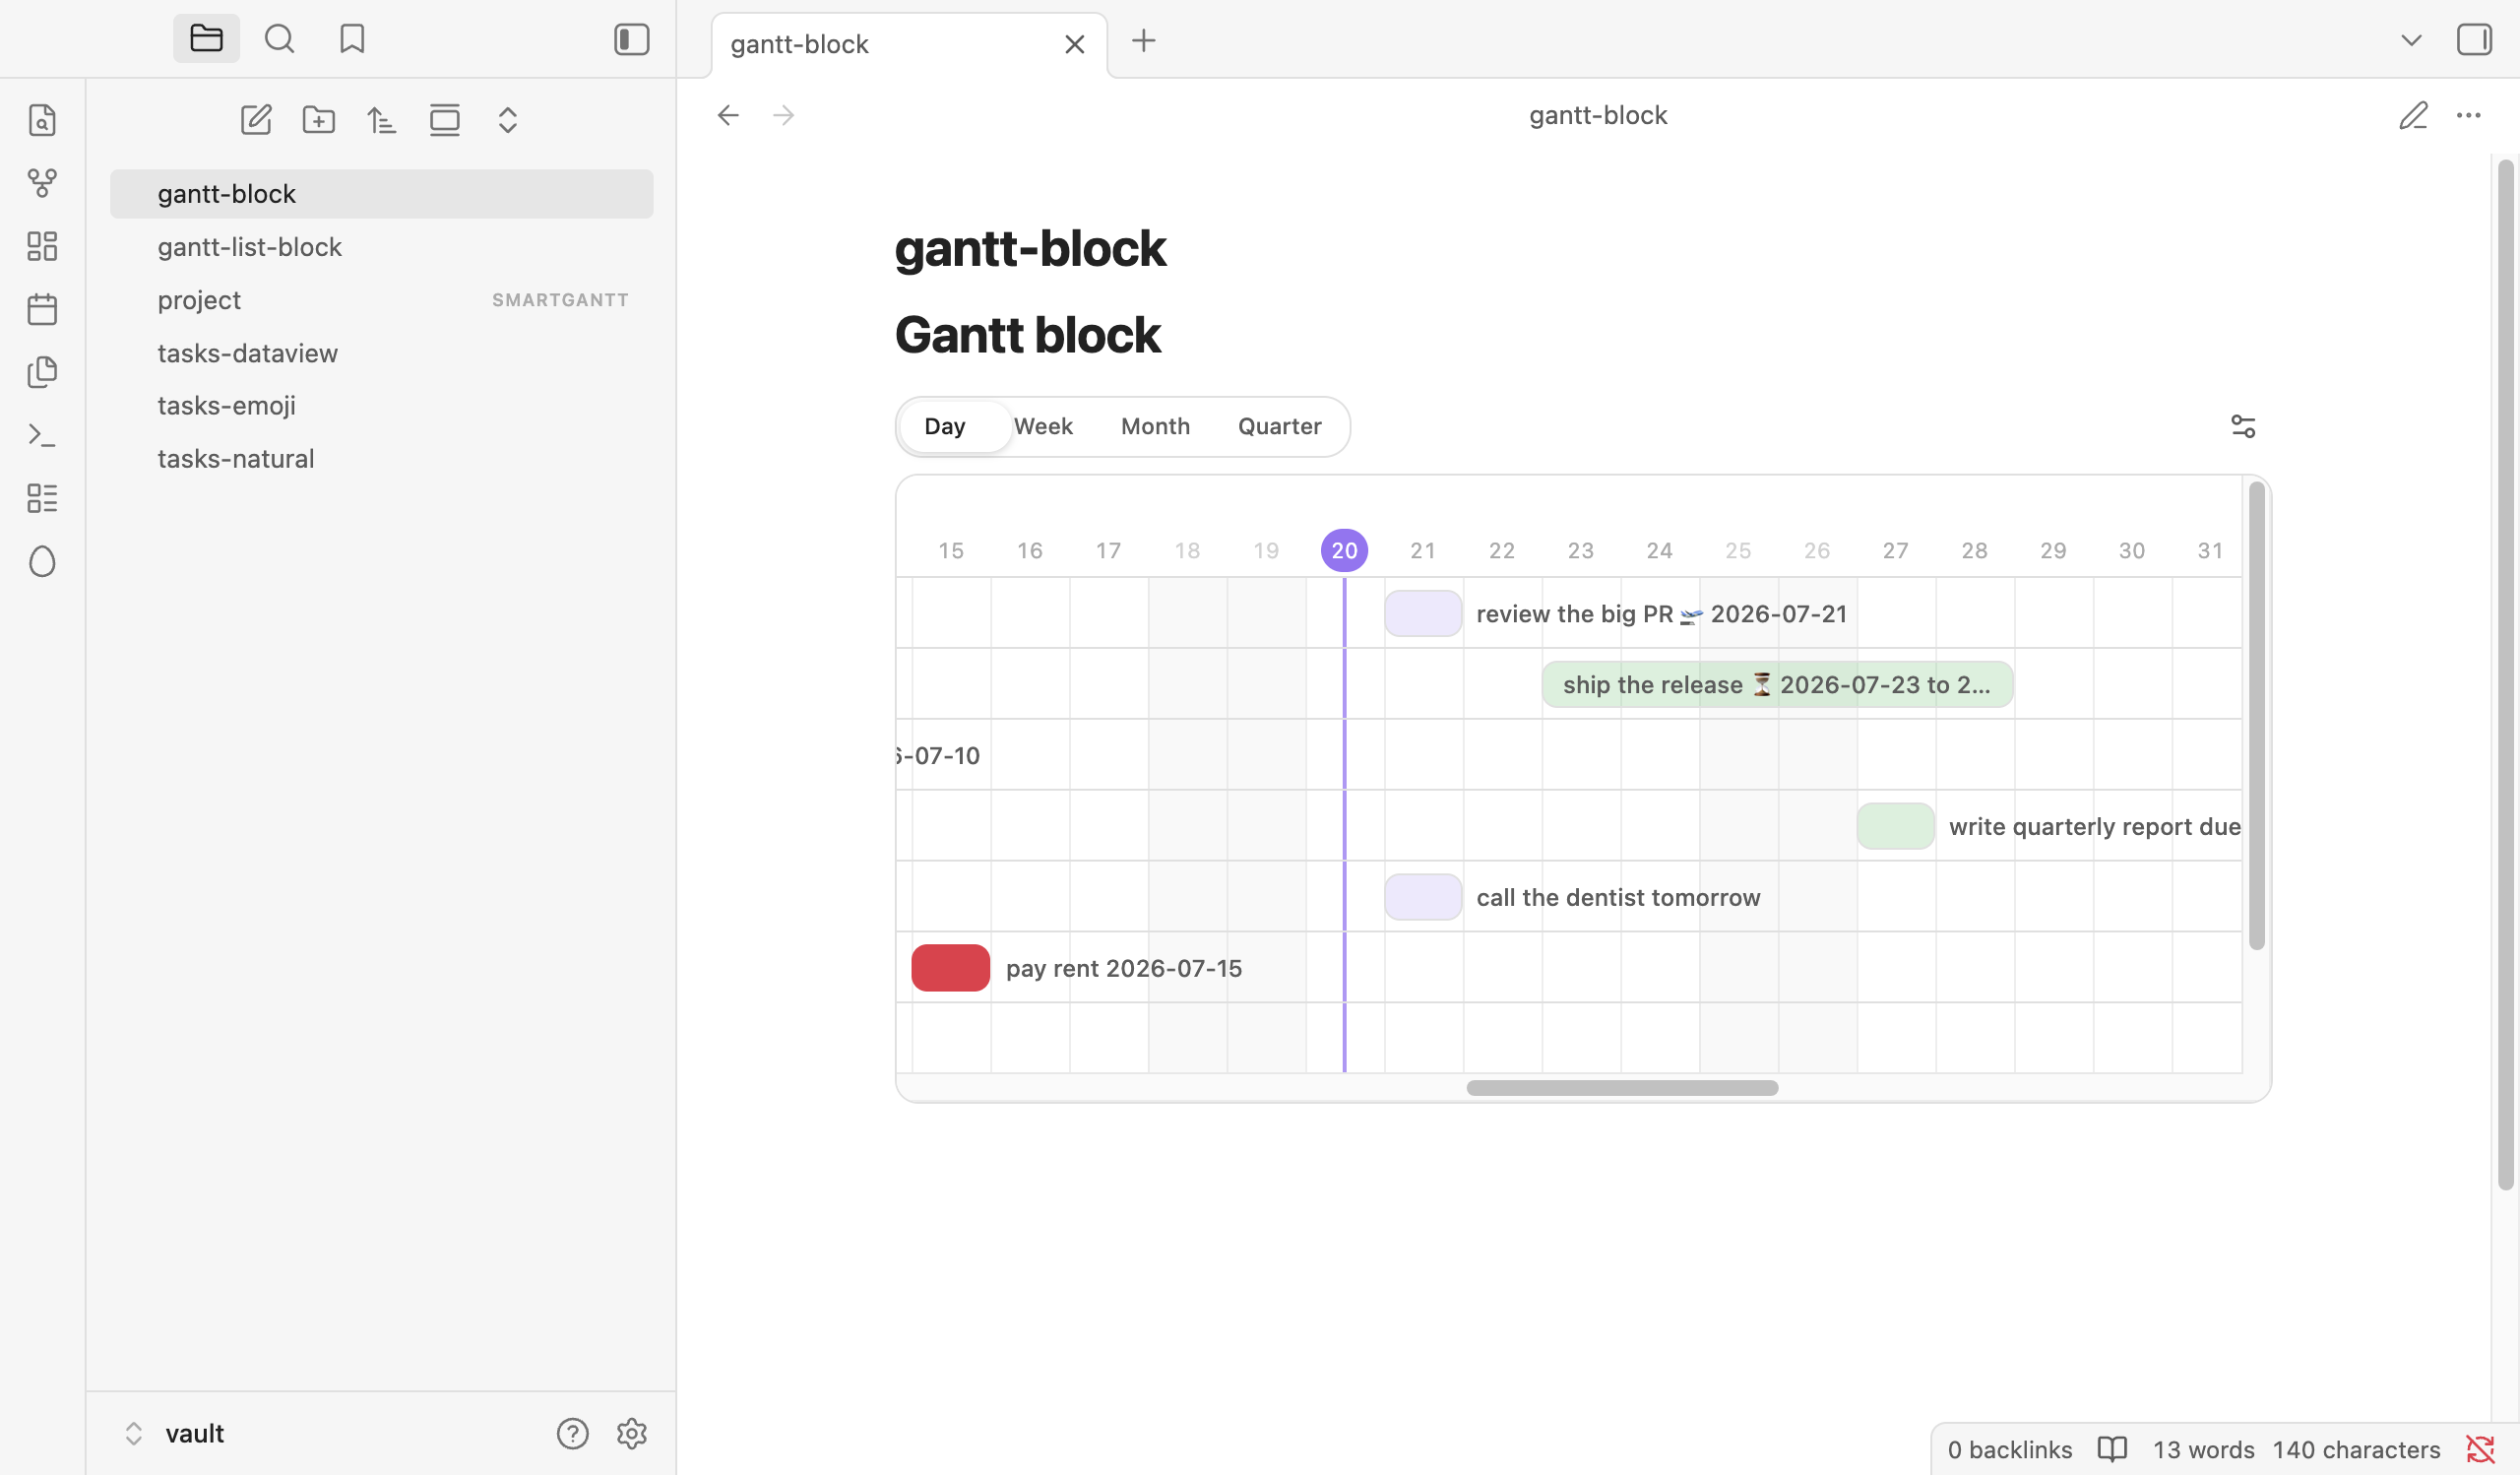Screen dimensions: 2520x1475
Task: Click the Gantt horizontal scrollbar
Action: tap(1622, 1088)
